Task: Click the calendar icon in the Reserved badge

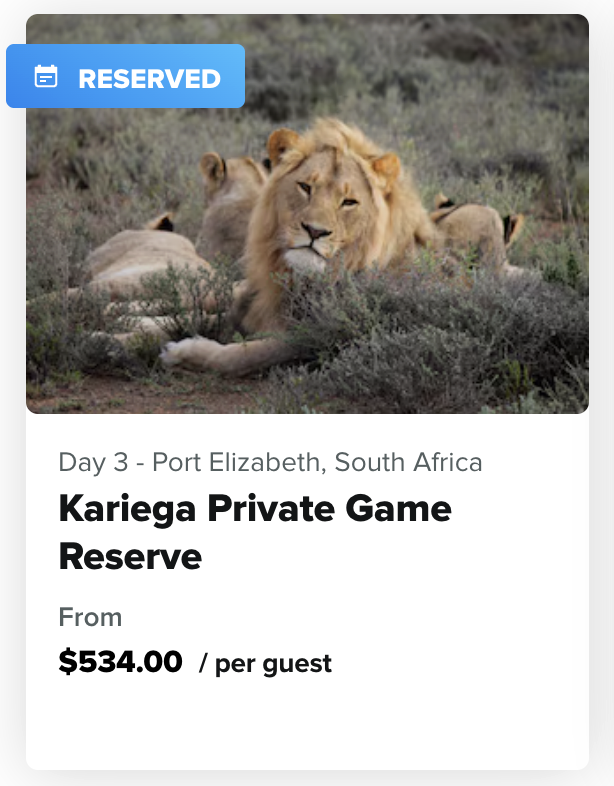Action: 46,77
